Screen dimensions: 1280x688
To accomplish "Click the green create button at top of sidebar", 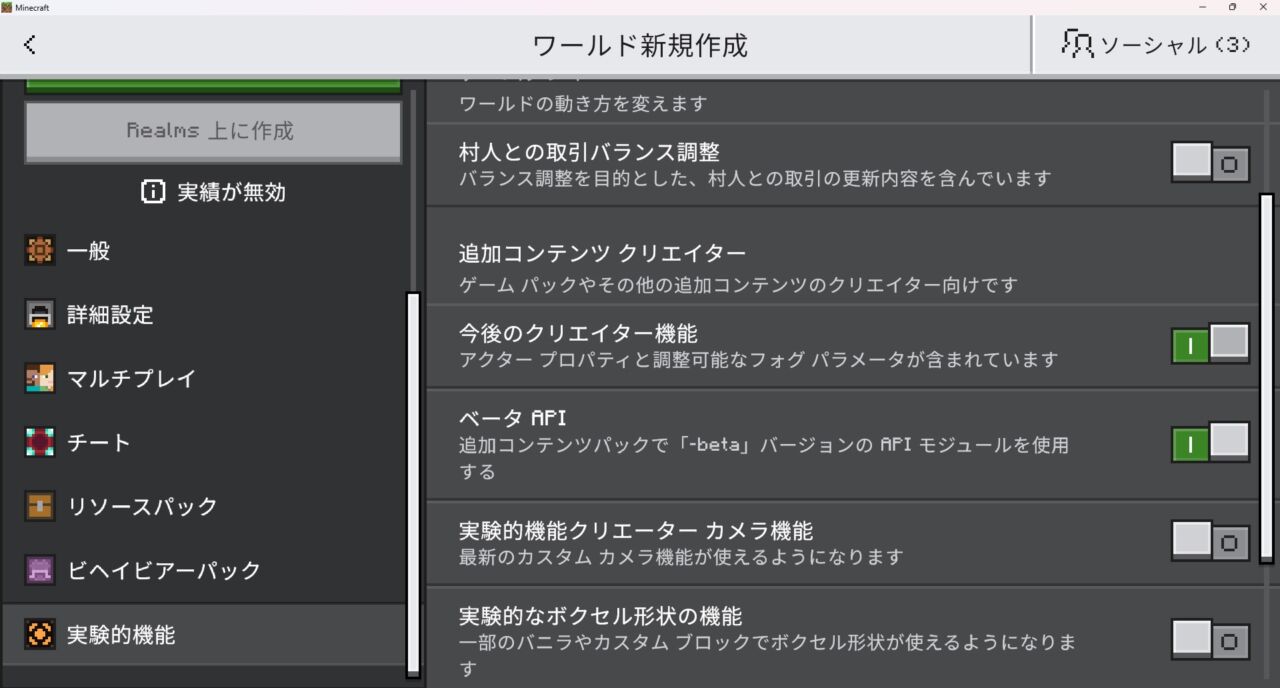I will coord(213,86).
